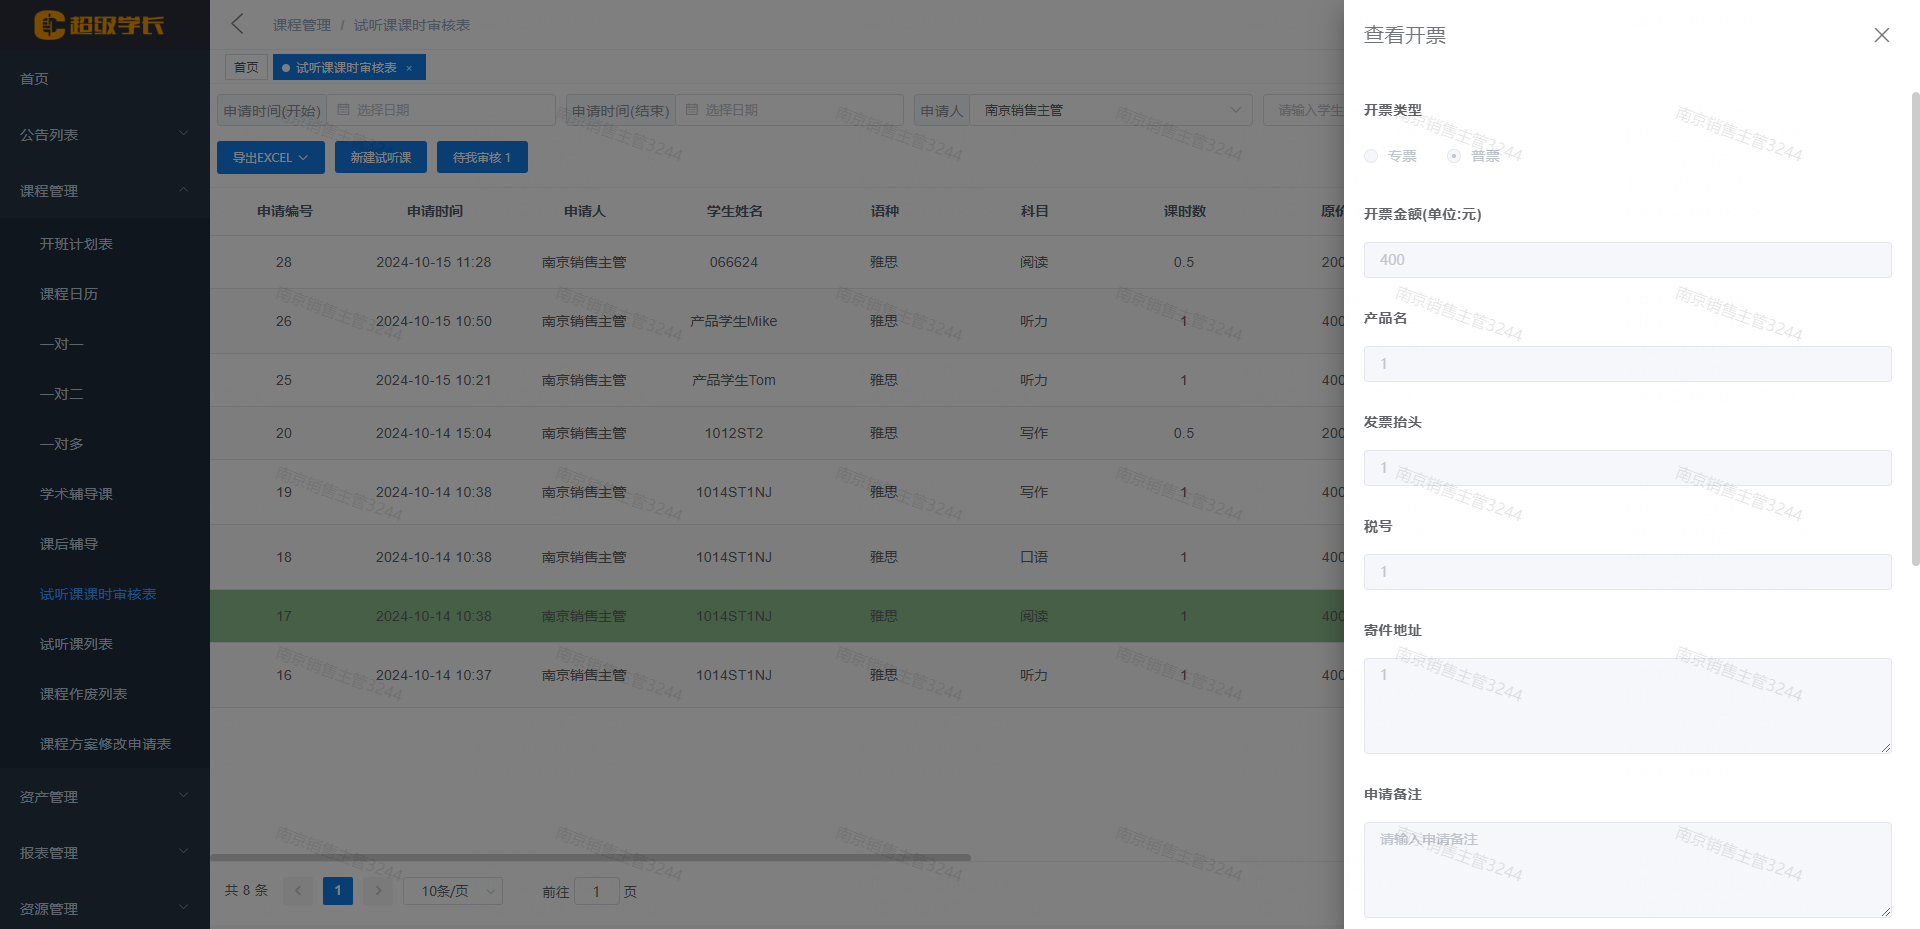Click the 申请备注 textarea
Screen dimensions: 1920x929
click(x=1627, y=869)
